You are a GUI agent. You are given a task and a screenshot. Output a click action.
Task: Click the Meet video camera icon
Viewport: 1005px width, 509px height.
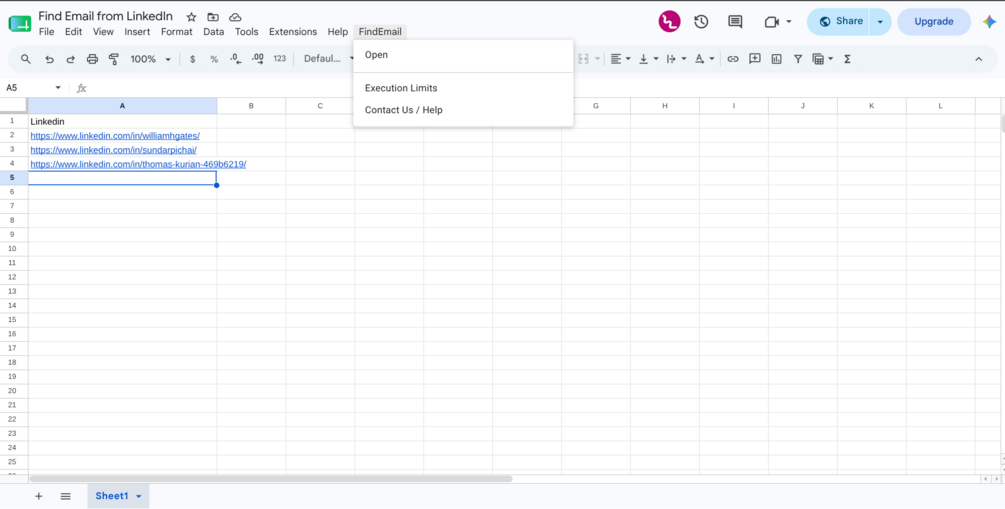click(x=771, y=22)
